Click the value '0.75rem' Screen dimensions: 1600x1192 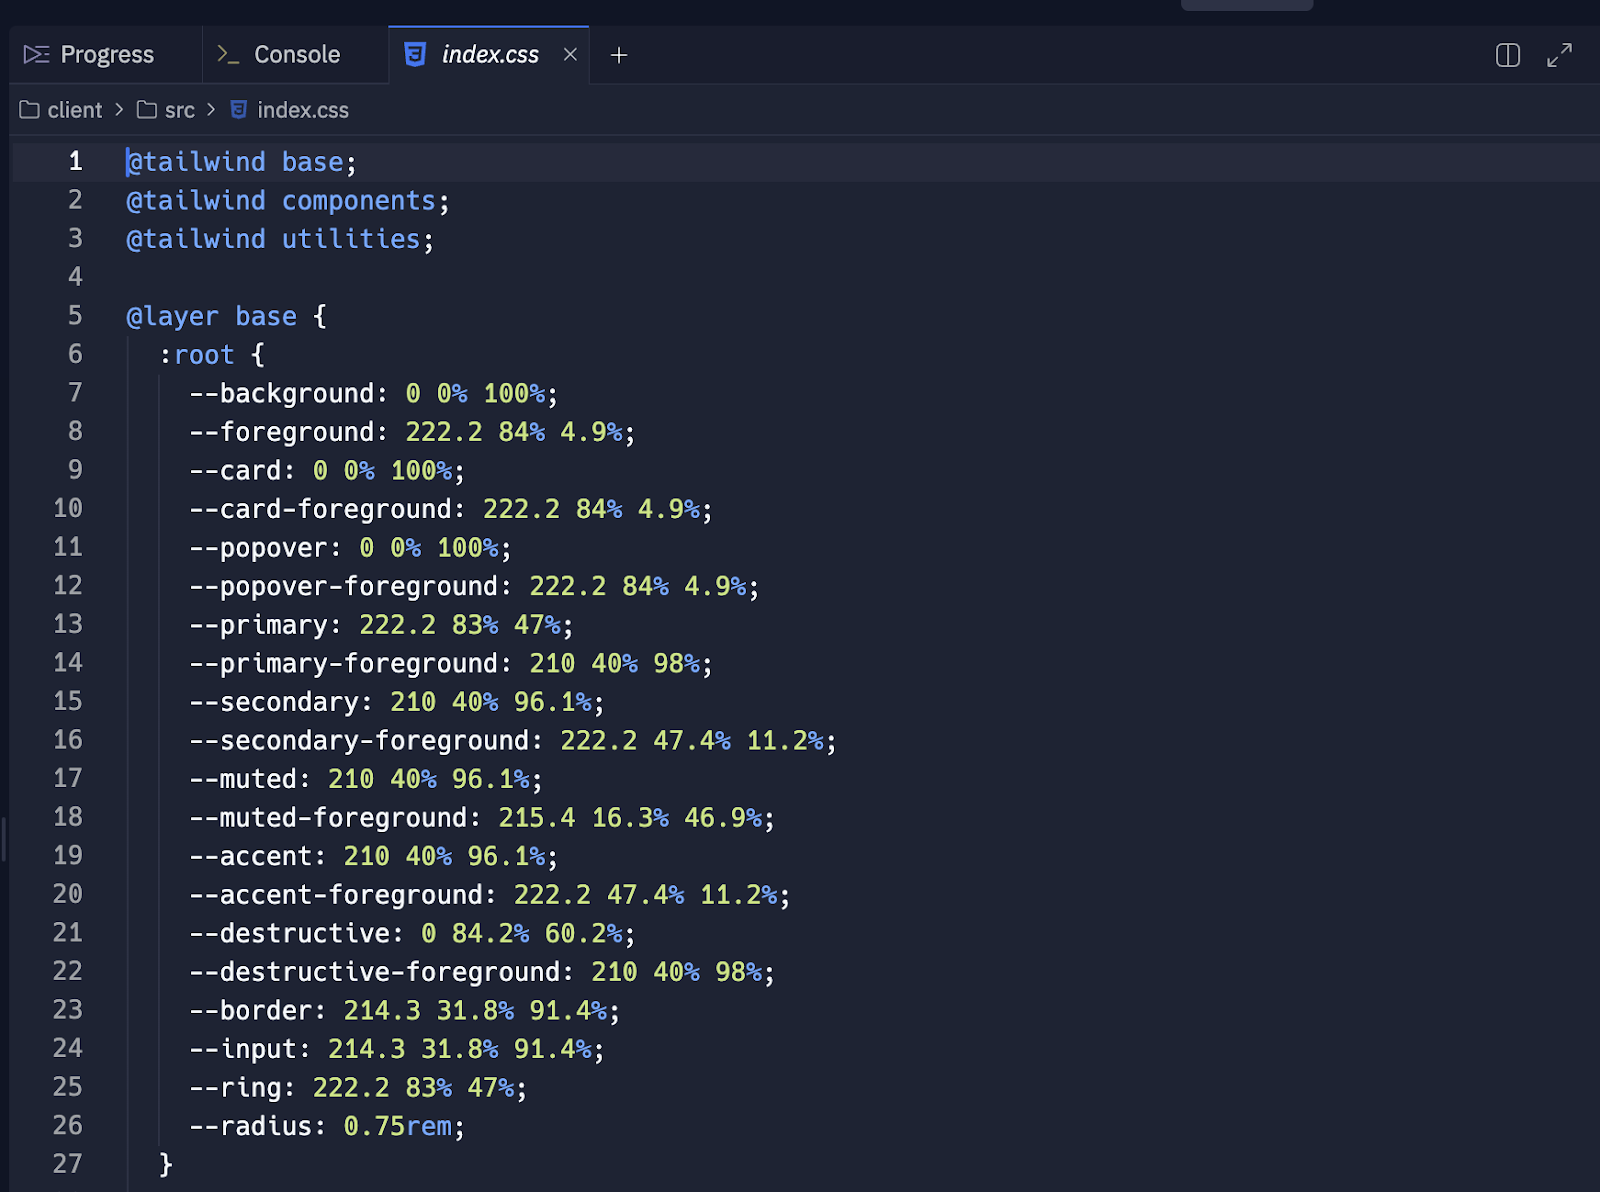coord(398,1127)
